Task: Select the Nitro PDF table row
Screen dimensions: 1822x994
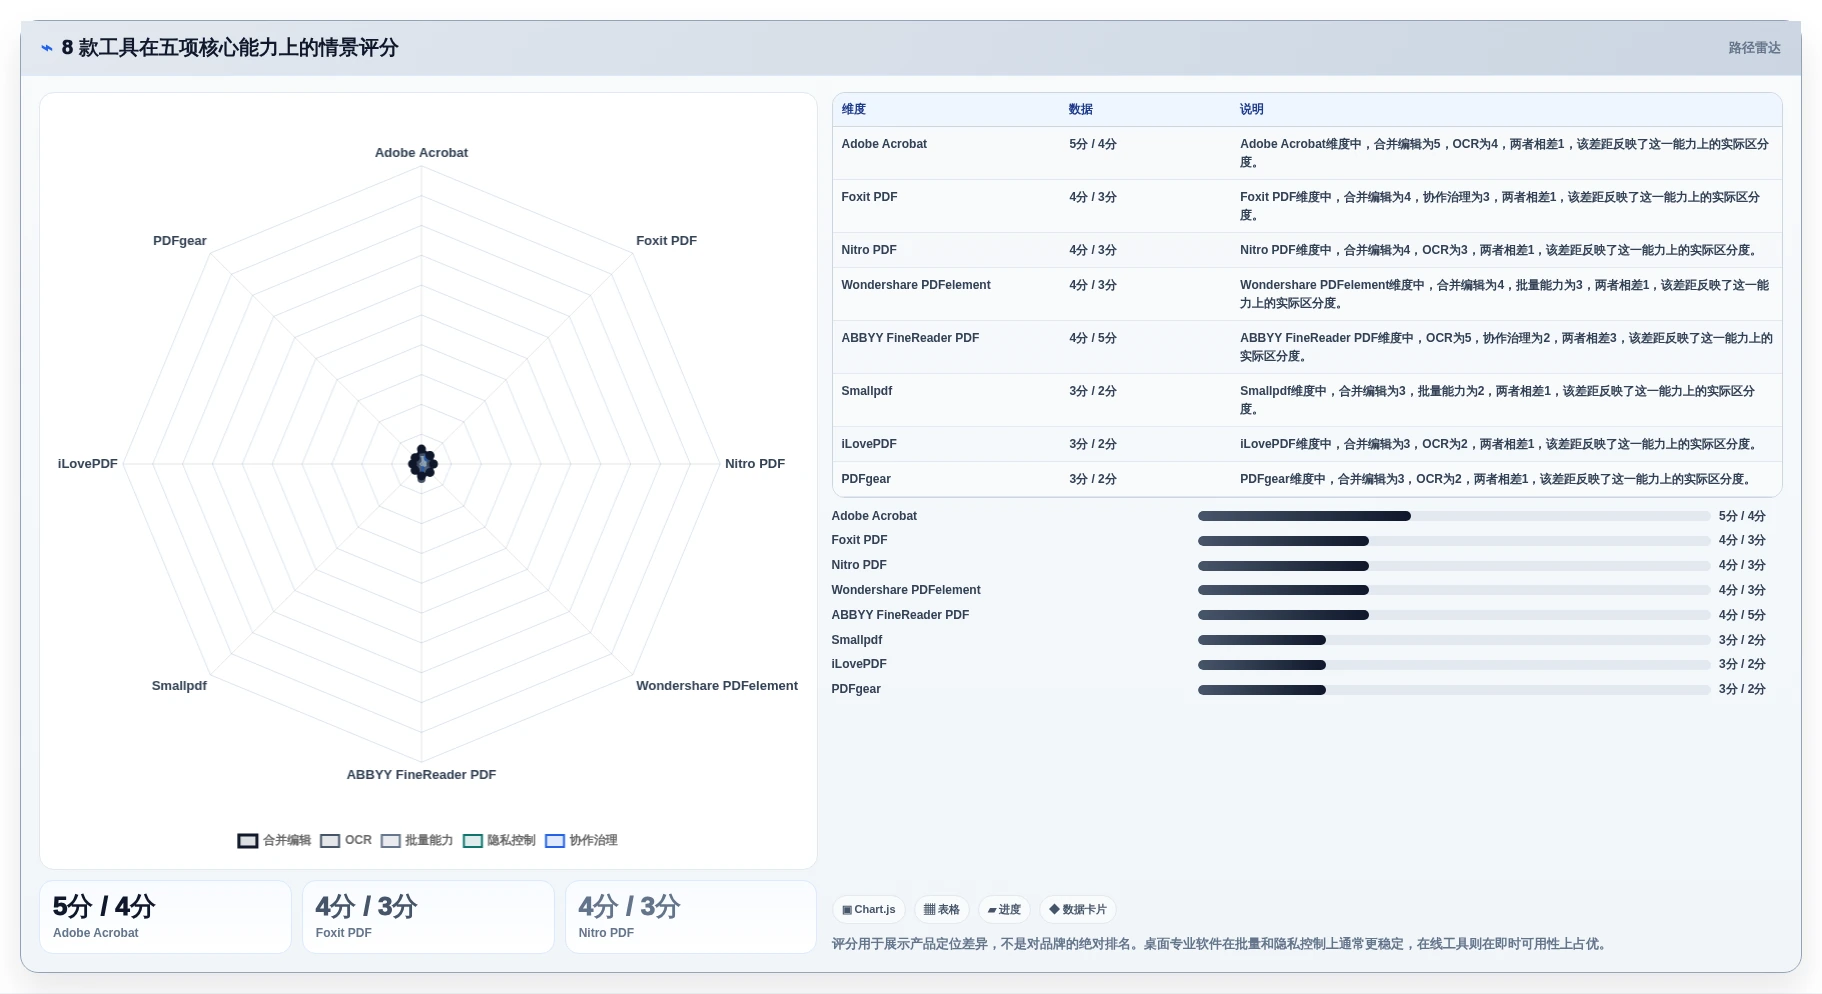Action: 1307,250
